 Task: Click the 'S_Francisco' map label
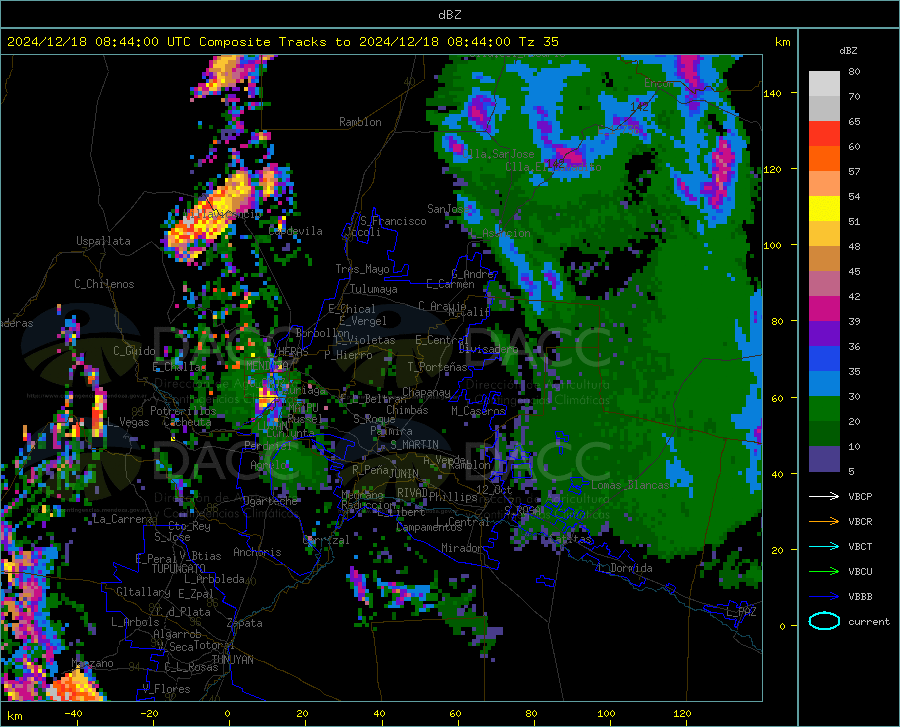pos(393,221)
